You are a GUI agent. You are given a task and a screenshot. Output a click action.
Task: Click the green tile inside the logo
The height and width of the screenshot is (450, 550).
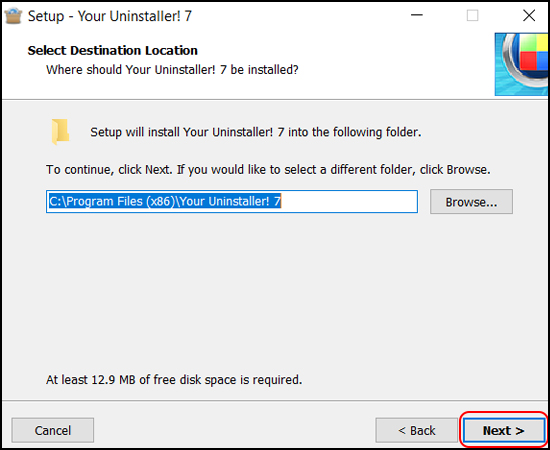tap(528, 43)
